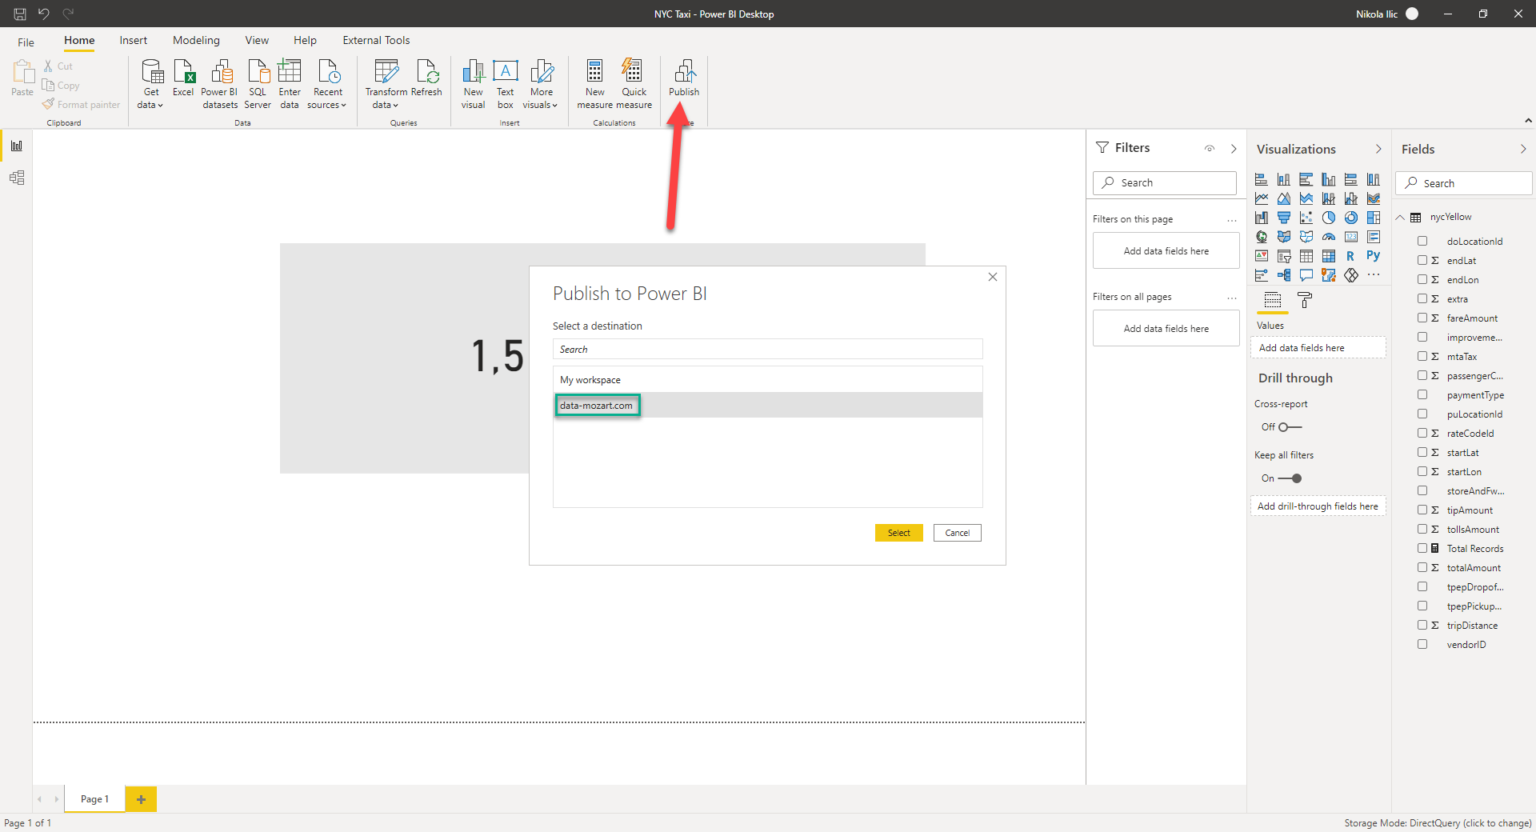
Task: Select the Publish icon in the ribbon
Action: pos(684,78)
